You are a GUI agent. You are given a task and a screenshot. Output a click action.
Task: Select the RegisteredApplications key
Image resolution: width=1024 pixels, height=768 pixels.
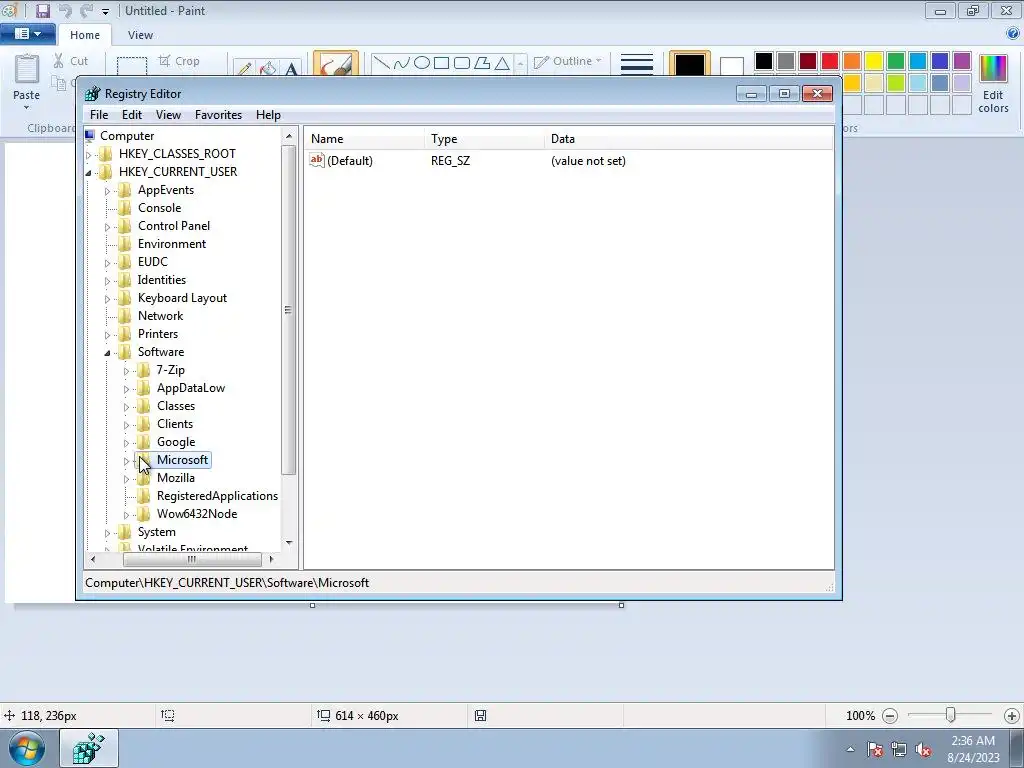point(217,496)
